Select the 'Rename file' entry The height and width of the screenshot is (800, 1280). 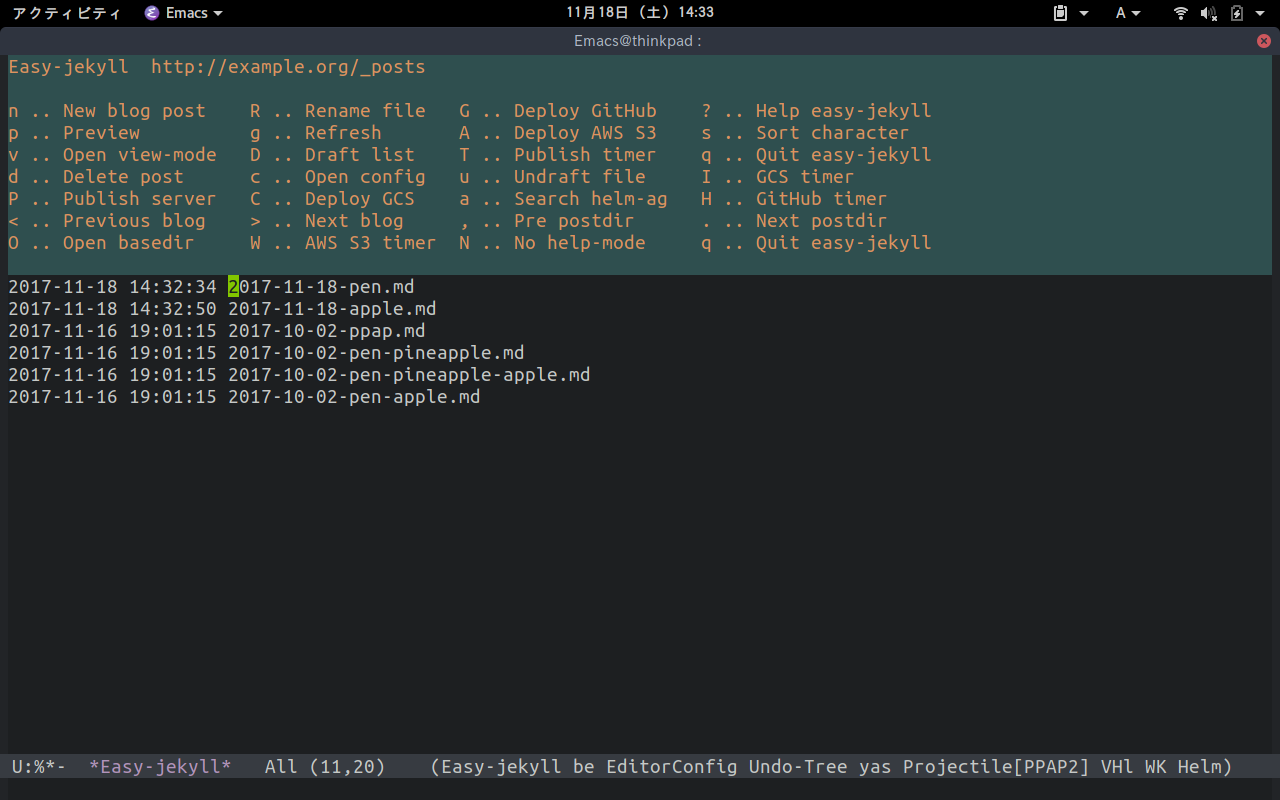point(365,111)
